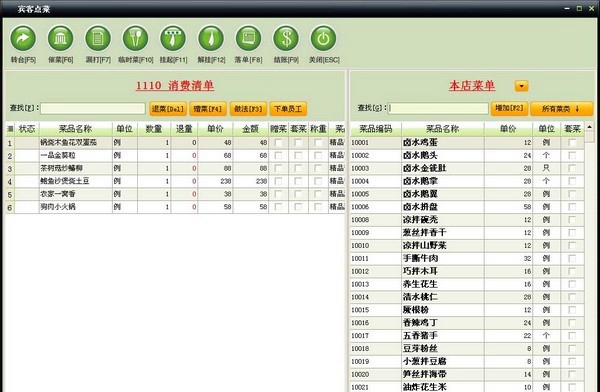600x392 pixels.
Task: Select menu item 小葱拌豆腐
Action: click(467, 361)
